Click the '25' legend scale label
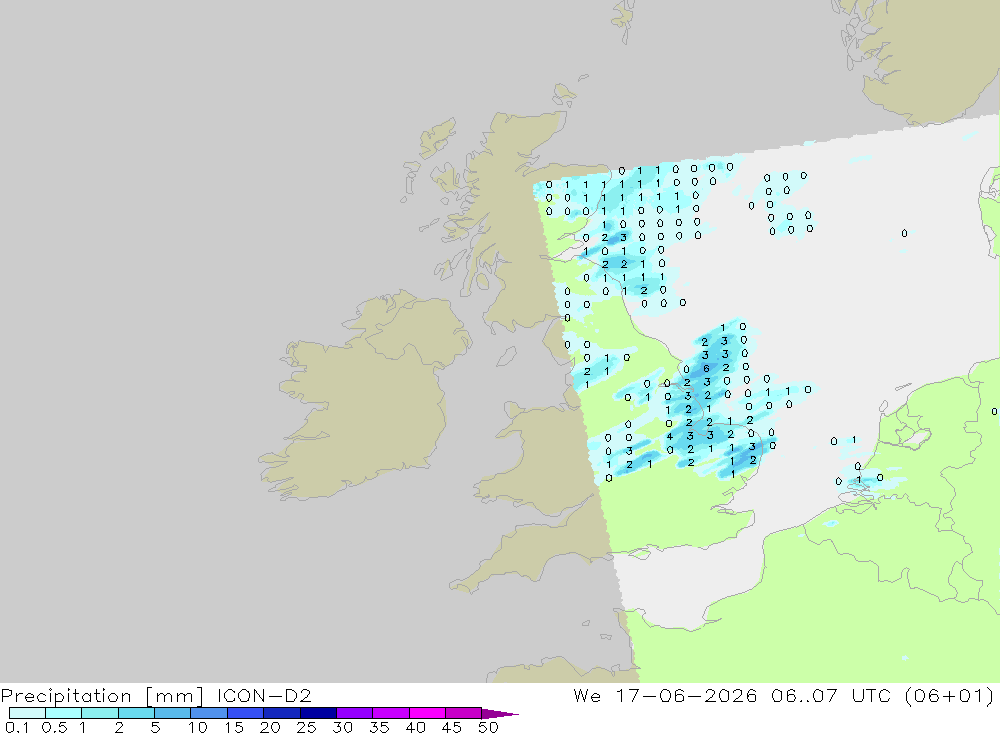Screen dimensions: 1000x733 pos(306,727)
